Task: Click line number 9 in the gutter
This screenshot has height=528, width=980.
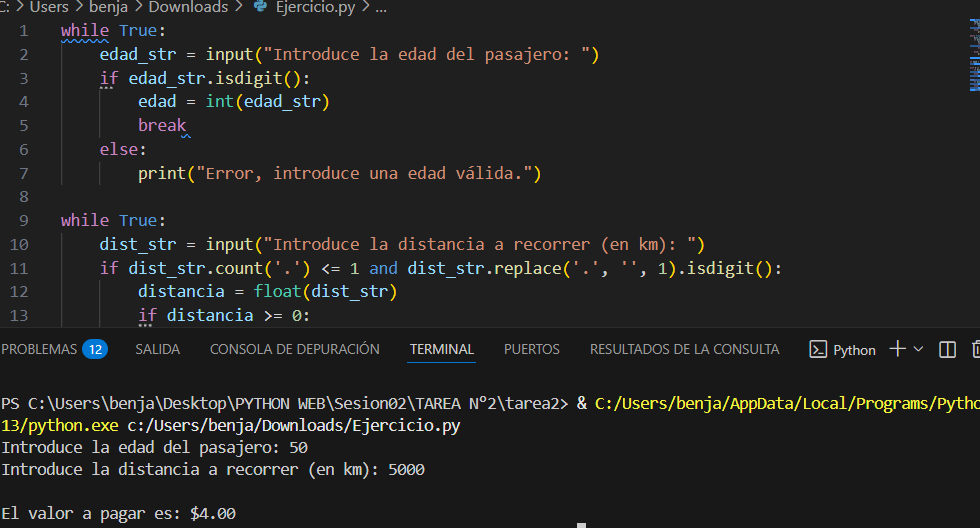Action: 24,221
